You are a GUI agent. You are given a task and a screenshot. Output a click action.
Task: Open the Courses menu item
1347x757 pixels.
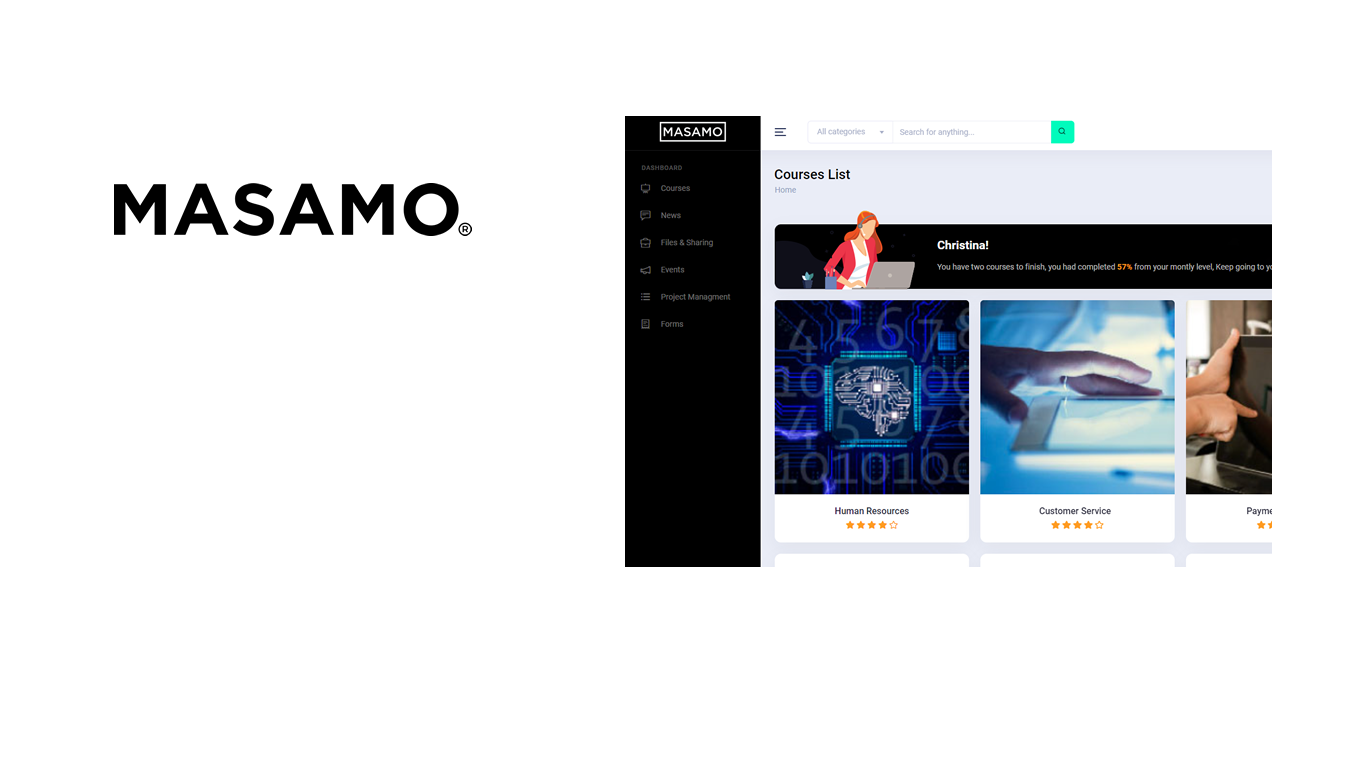point(675,188)
